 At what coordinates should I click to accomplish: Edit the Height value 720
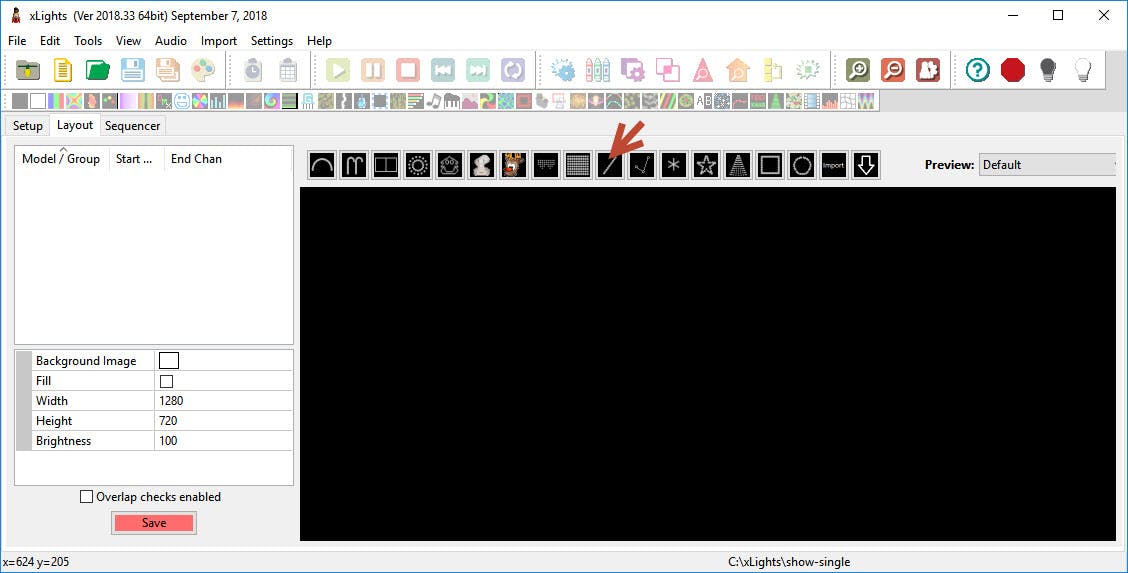tap(223, 421)
